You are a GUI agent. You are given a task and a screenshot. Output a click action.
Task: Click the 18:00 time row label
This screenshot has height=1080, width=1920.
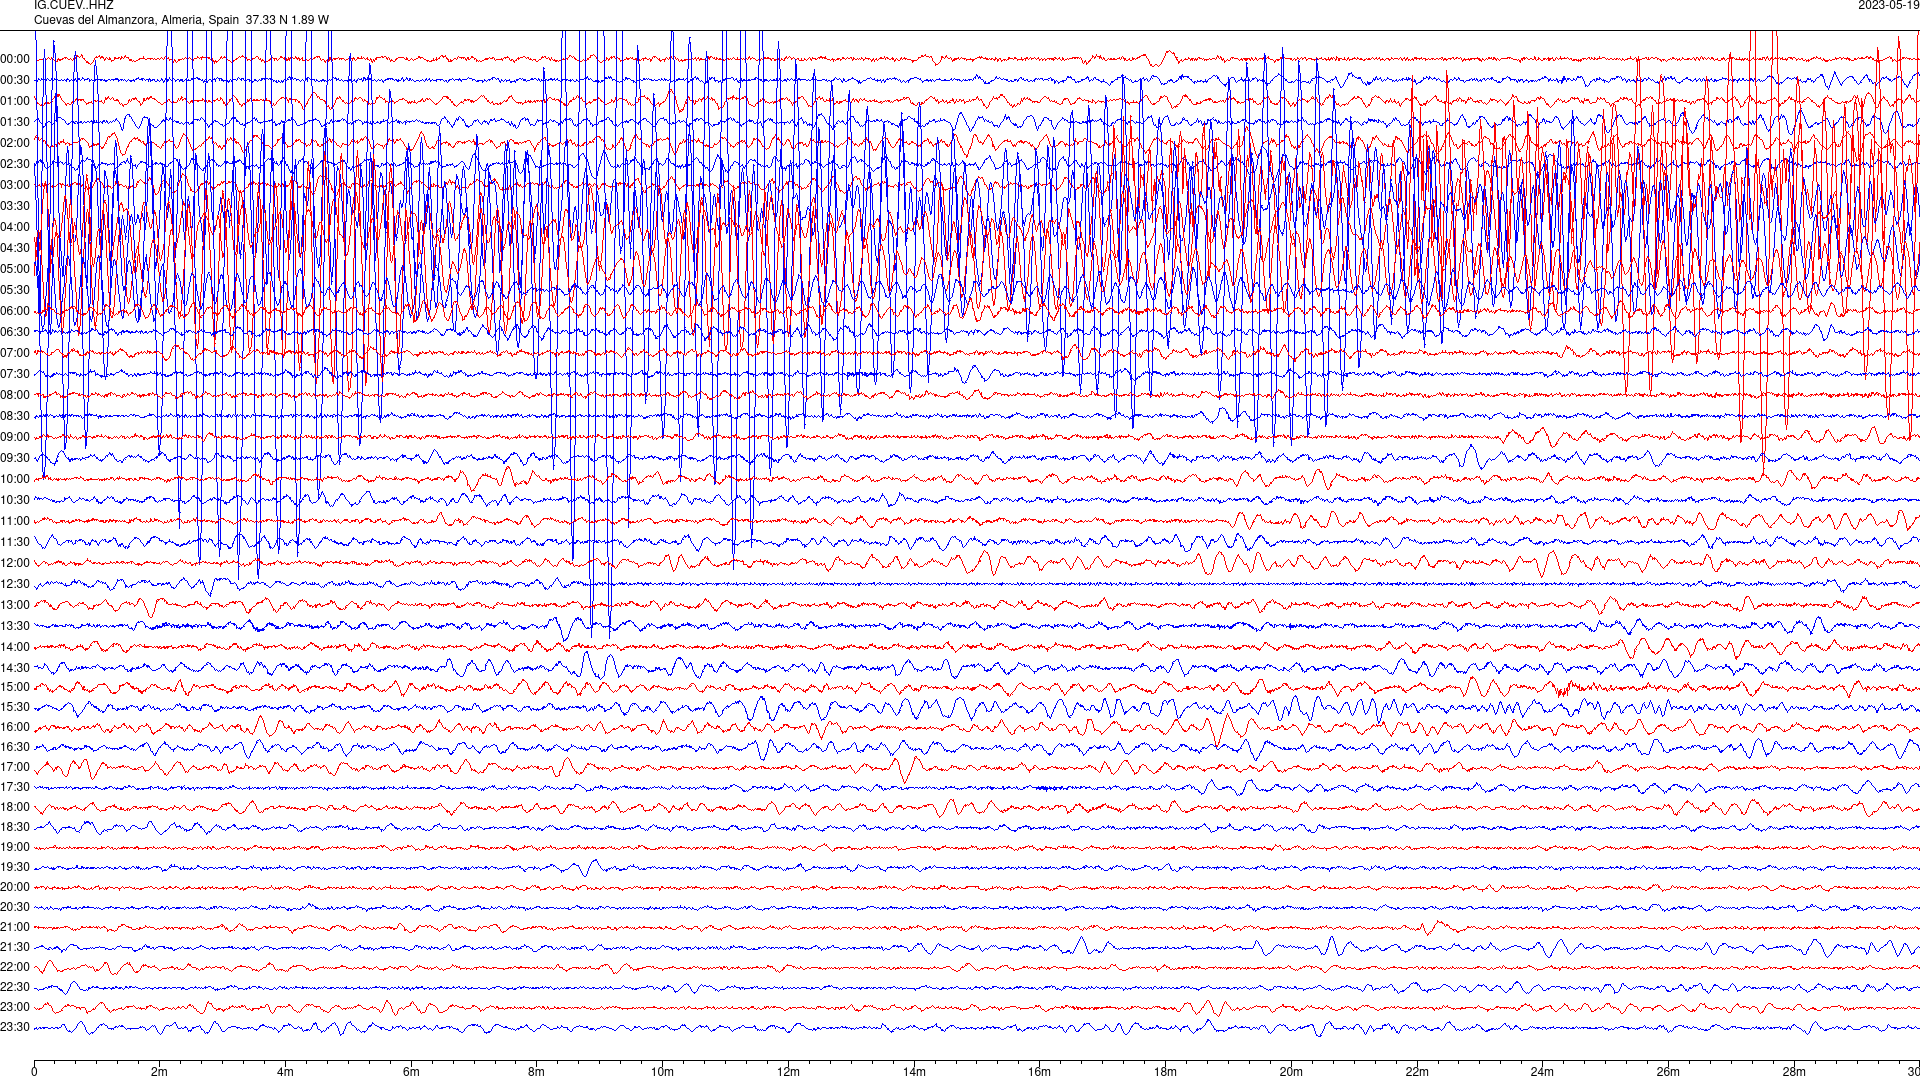(15, 808)
